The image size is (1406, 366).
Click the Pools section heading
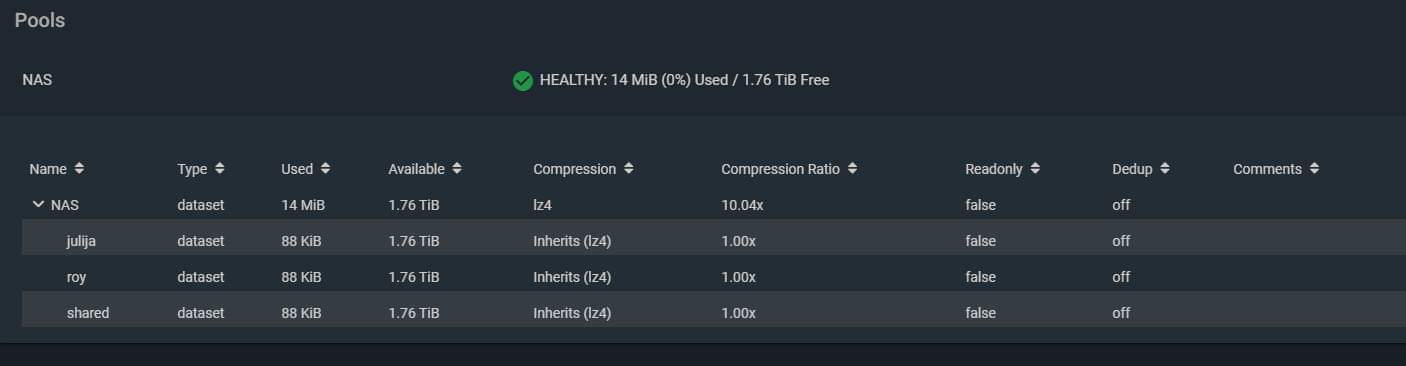[x=40, y=20]
